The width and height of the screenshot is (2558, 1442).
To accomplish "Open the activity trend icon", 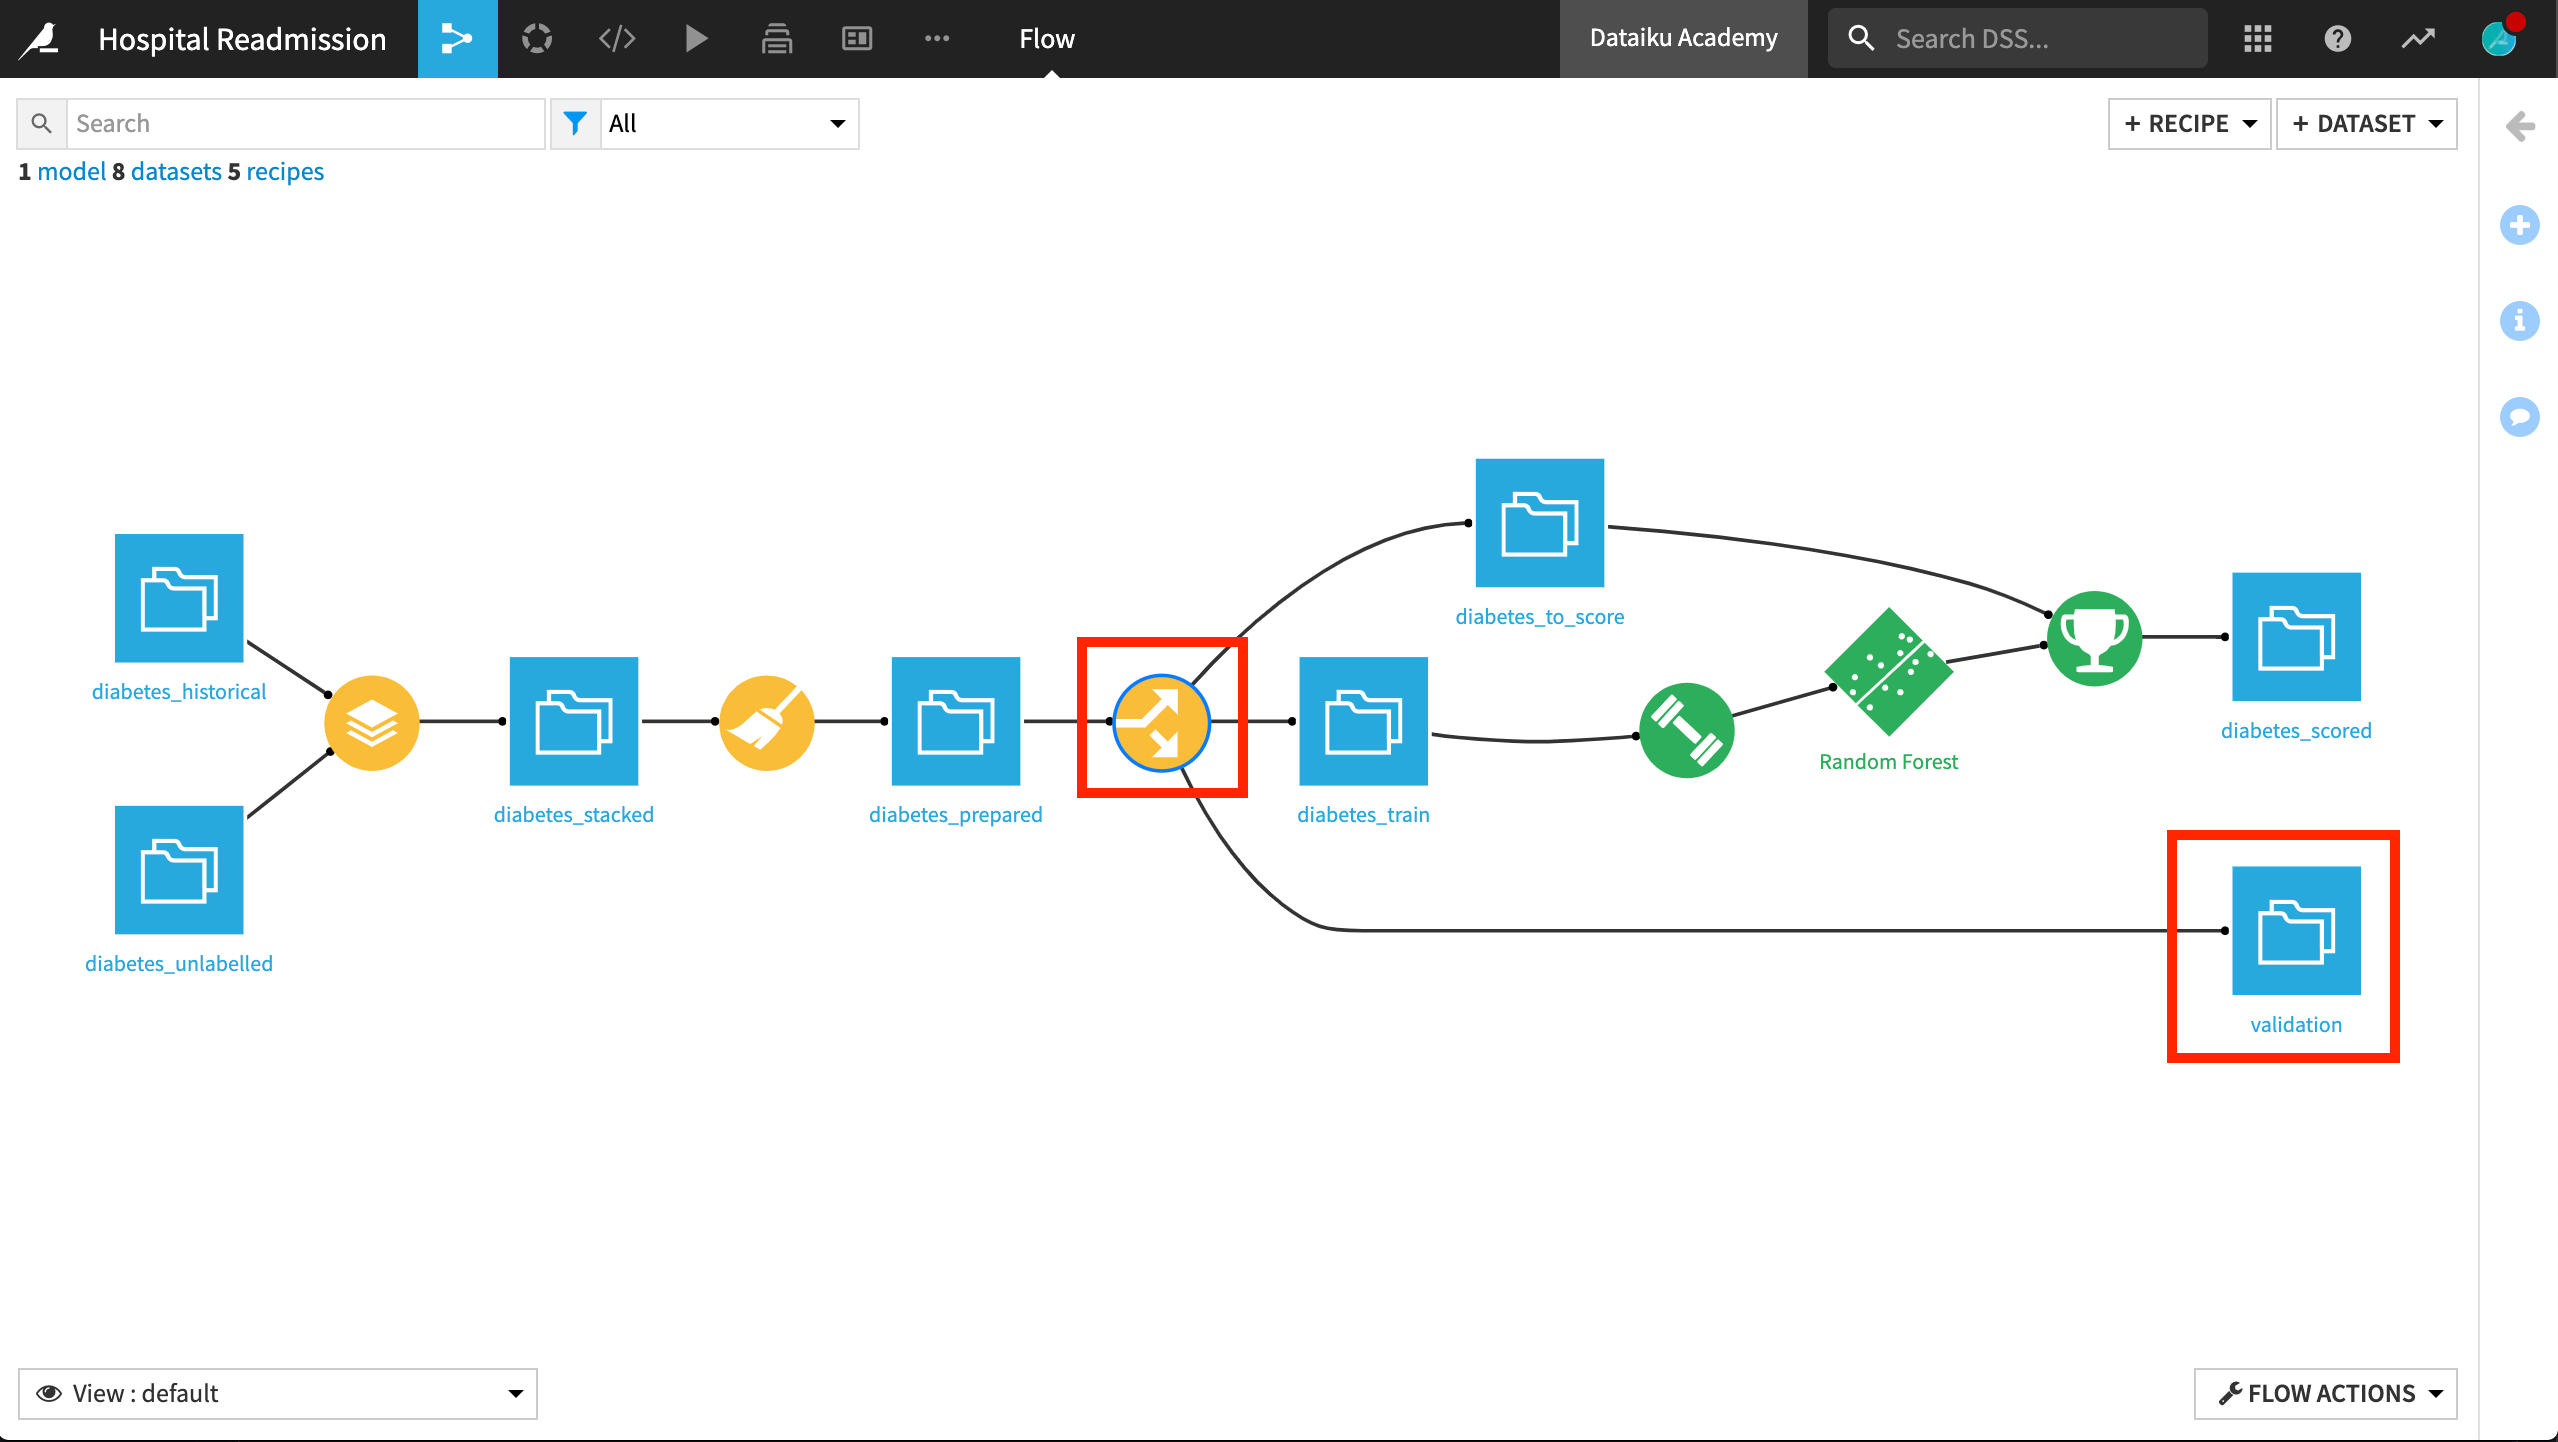I will [x=2418, y=39].
